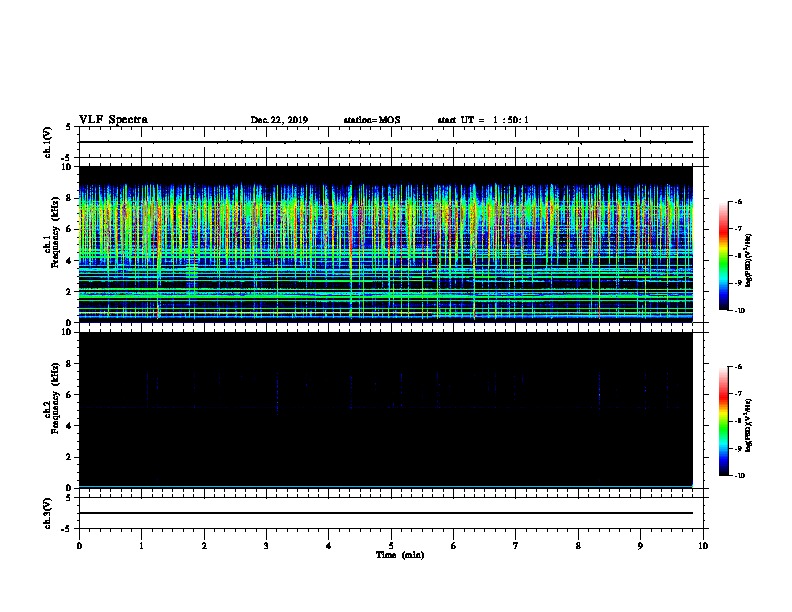The image size is (792, 612).
Task: Click the ch.2 "Frequency (kHz)" axis label
Action: 55,398
